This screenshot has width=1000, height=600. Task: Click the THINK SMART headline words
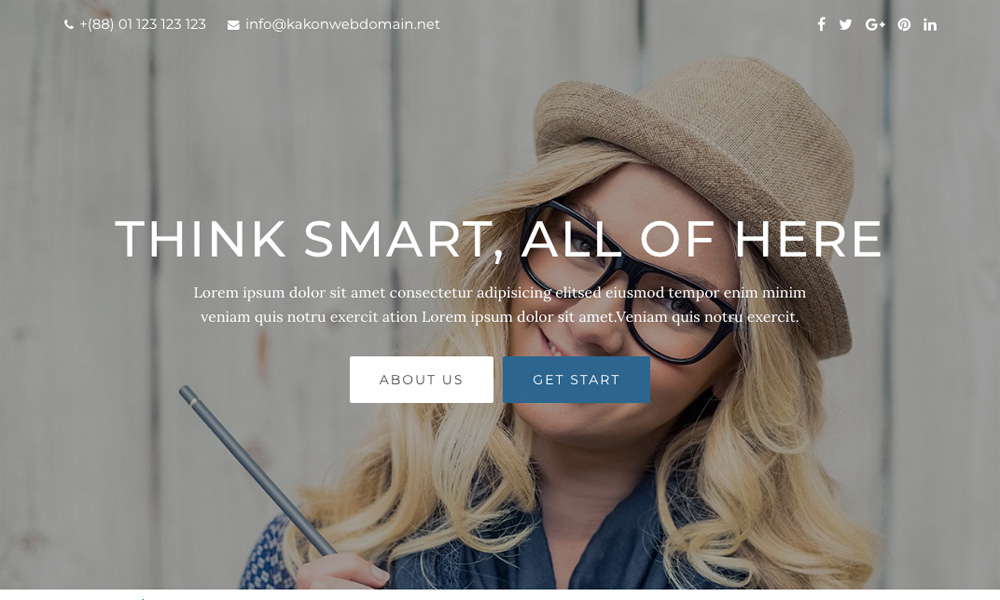tap(305, 240)
